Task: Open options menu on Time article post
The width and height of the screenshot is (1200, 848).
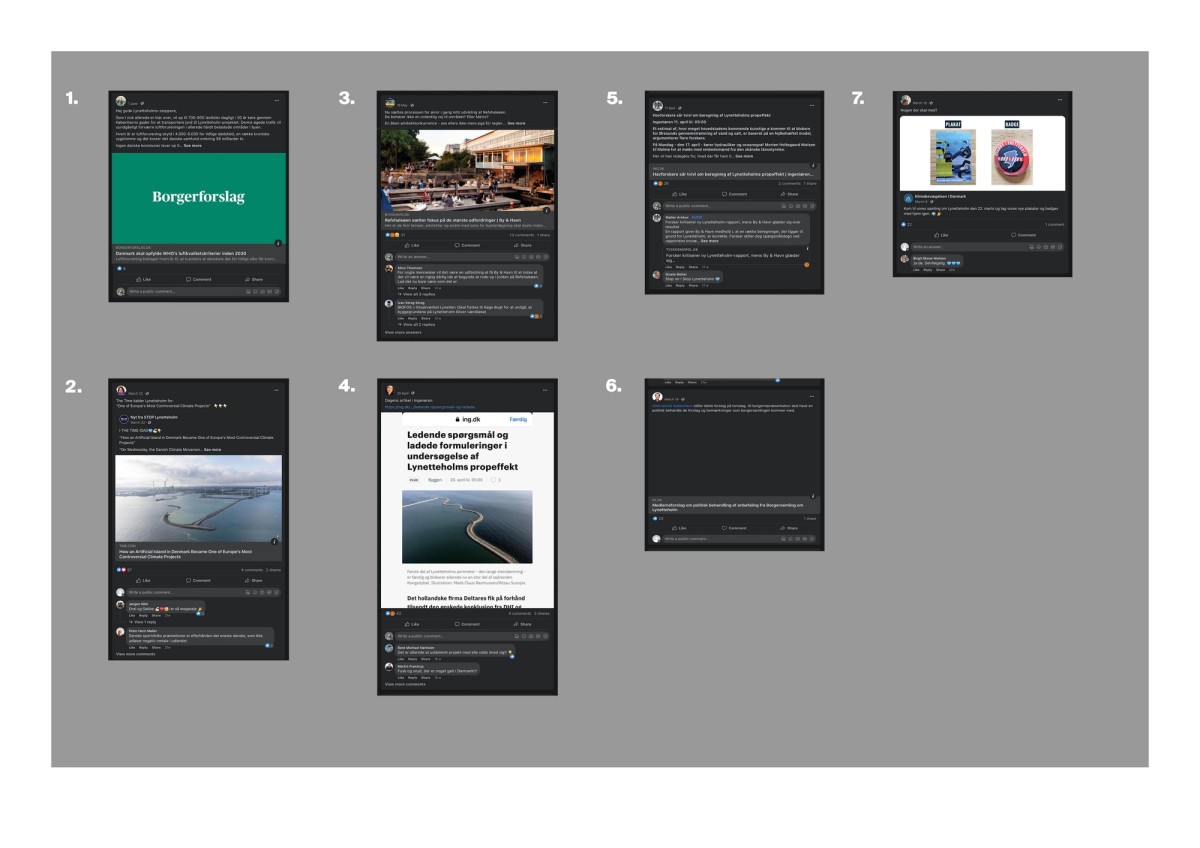Action: pos(277,390)
